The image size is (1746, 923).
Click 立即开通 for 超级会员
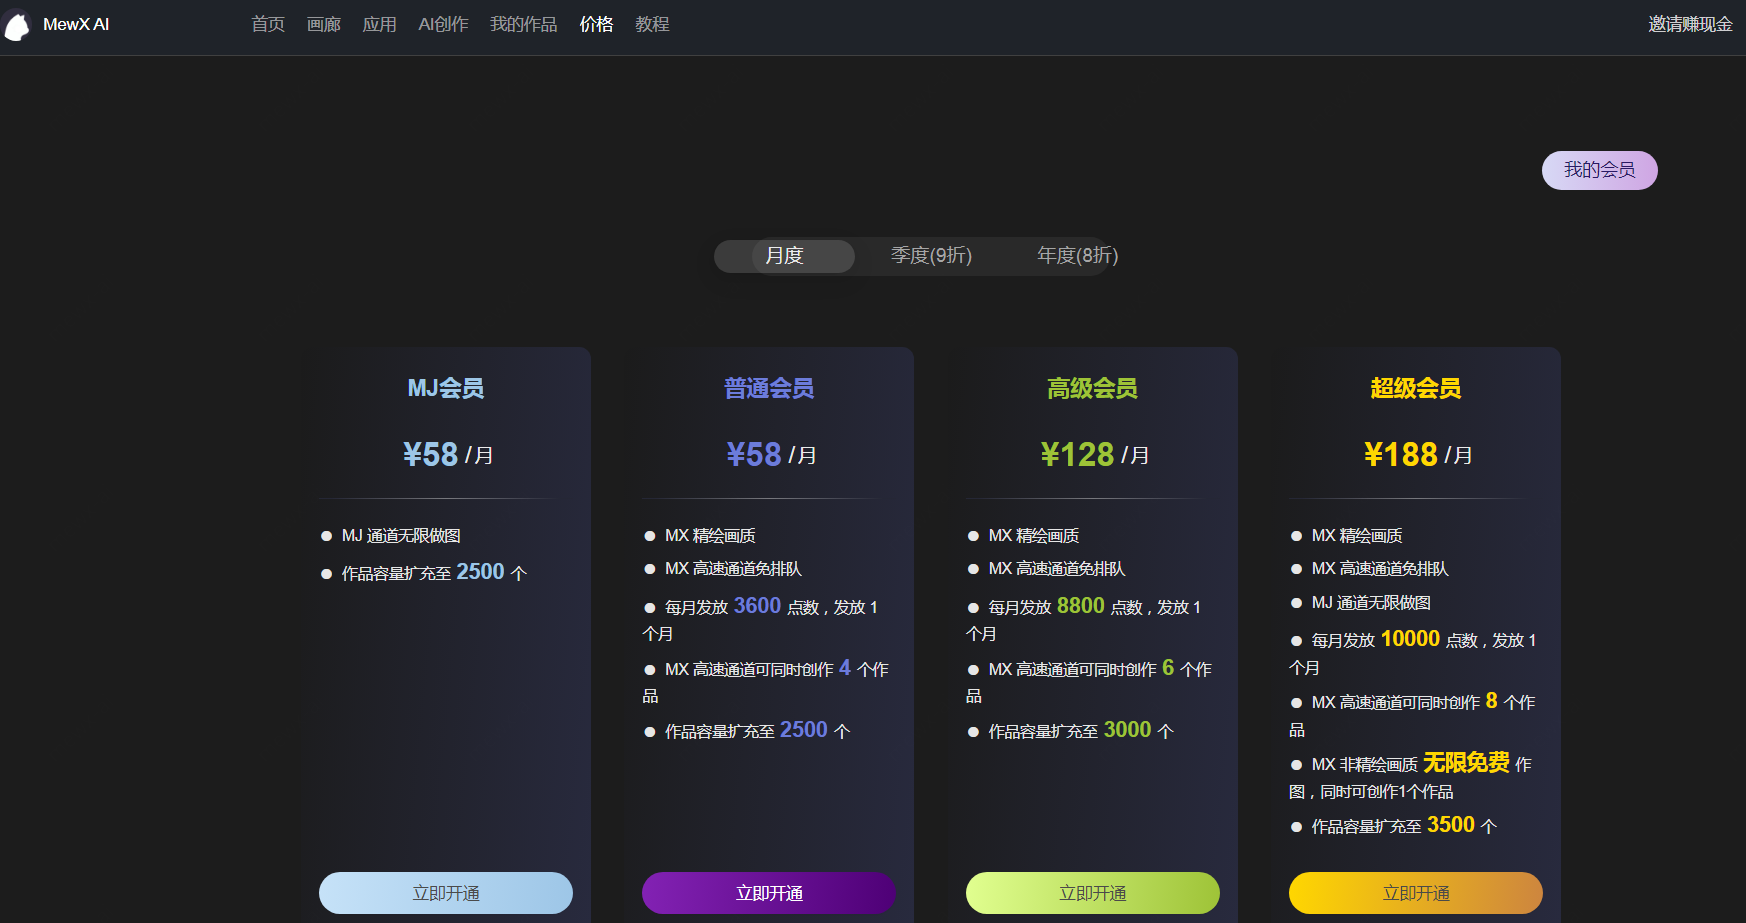pos(1416,893)
